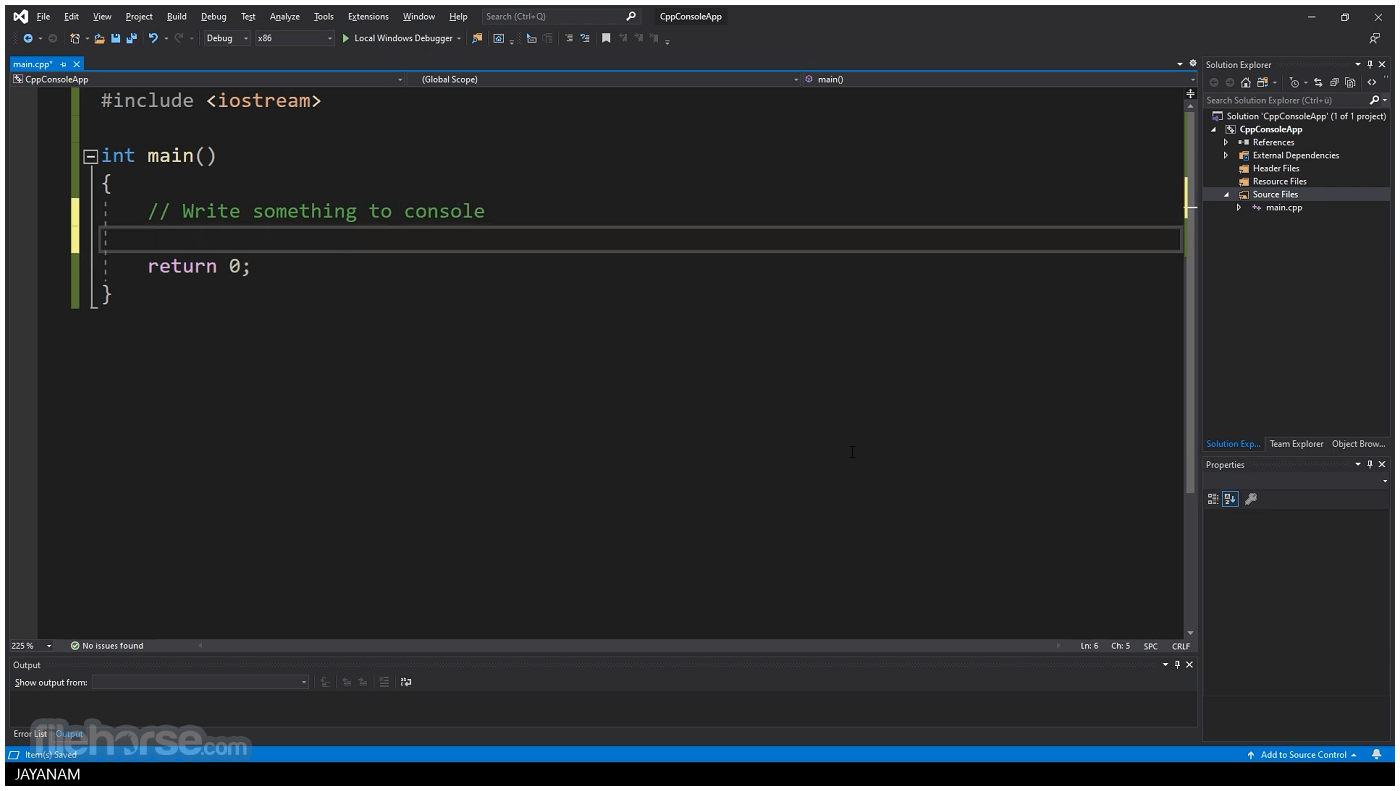Click the Live Share feedback icon top right
The width and height of the screenshot is (1400, 791).
1375,38
